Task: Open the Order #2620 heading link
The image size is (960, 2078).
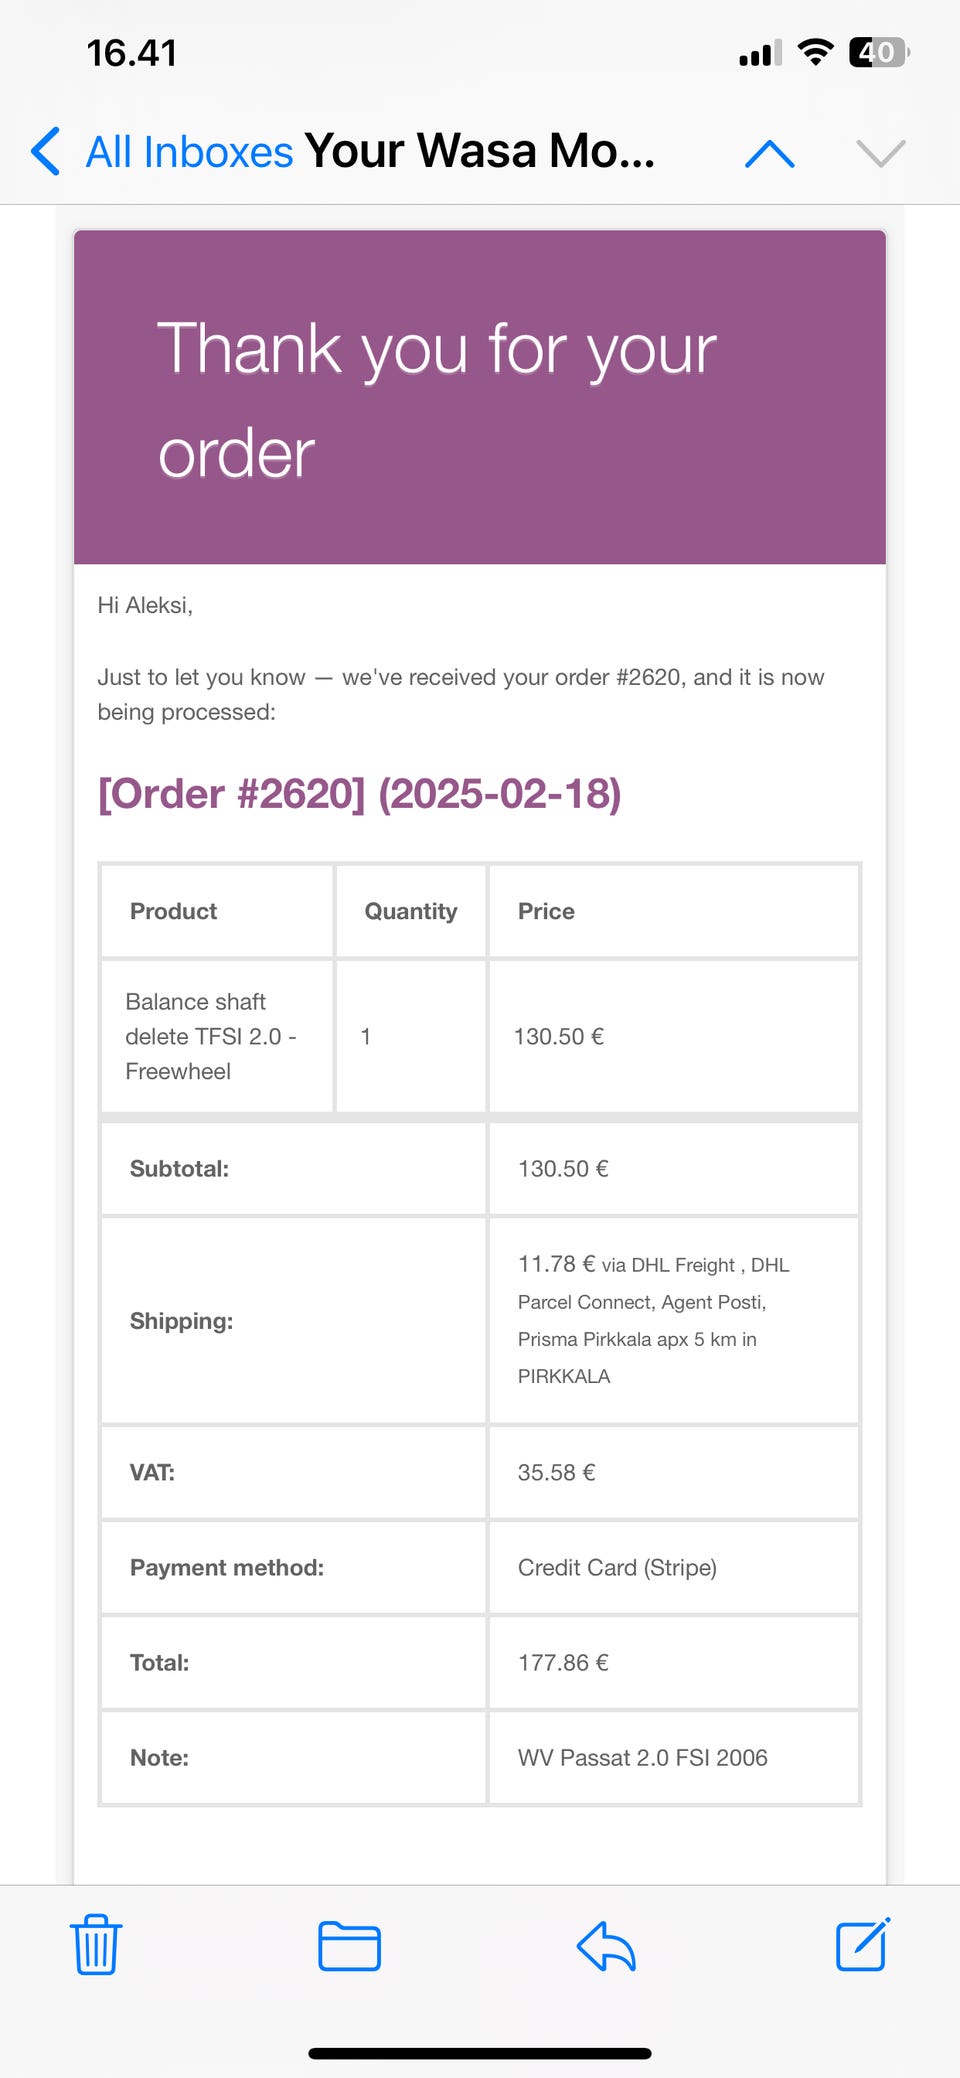Action: (x=359, y=794)
